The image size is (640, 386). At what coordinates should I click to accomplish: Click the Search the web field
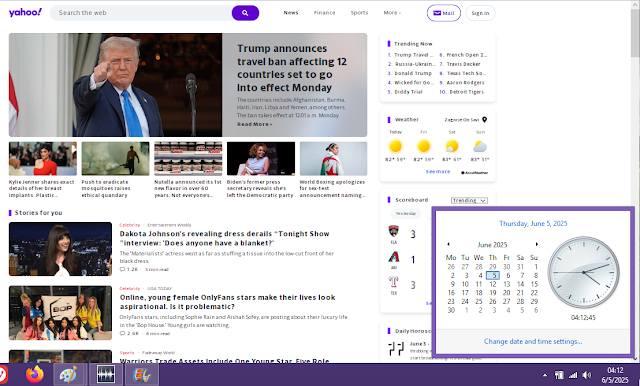[141, 13]
